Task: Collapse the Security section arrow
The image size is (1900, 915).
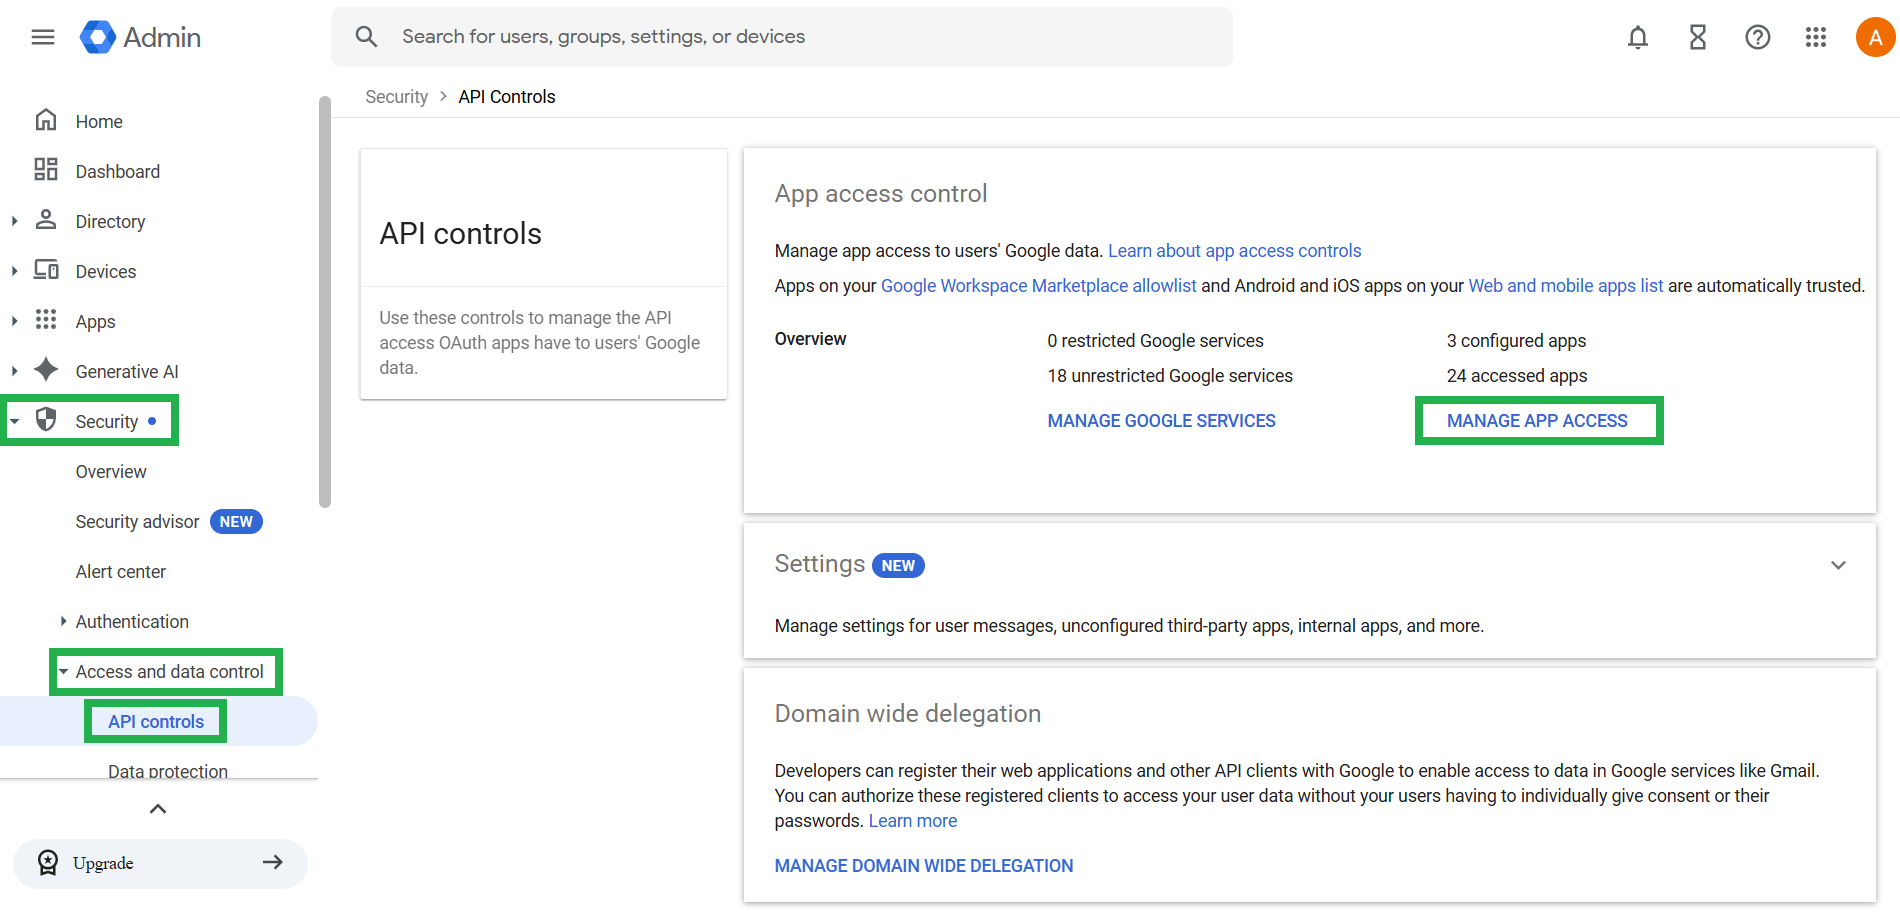Action: click(14, 421)
